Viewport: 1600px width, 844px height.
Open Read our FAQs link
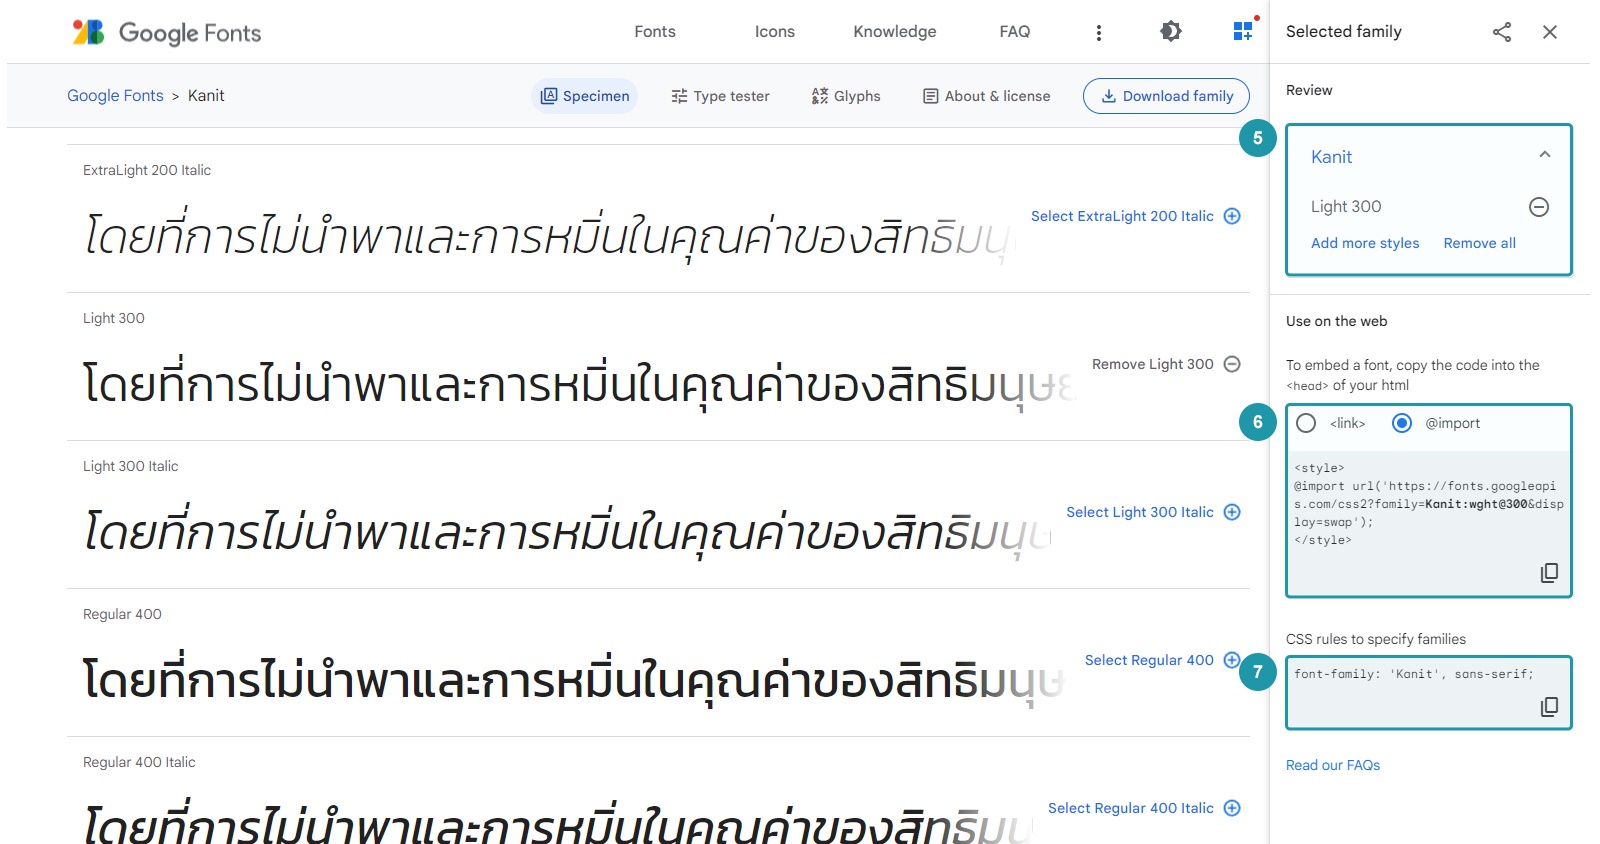(x=1333, y=765)
